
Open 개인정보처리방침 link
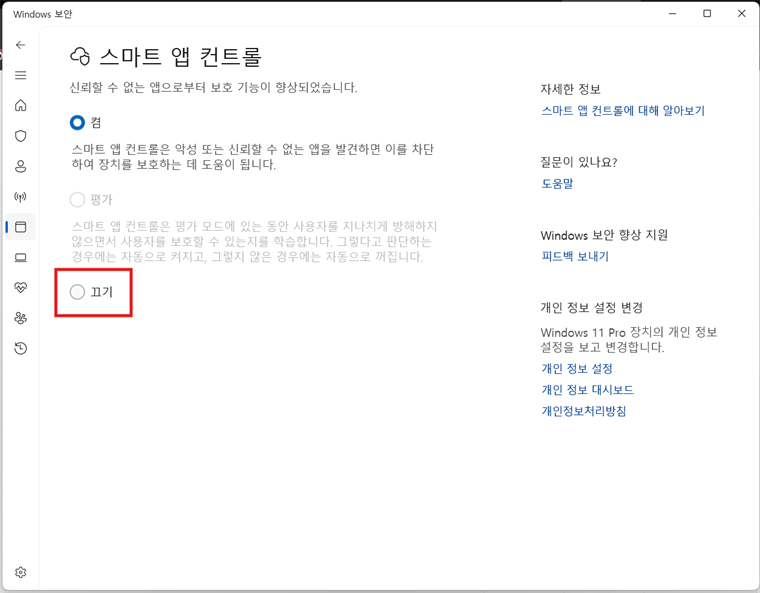[584, 411]
